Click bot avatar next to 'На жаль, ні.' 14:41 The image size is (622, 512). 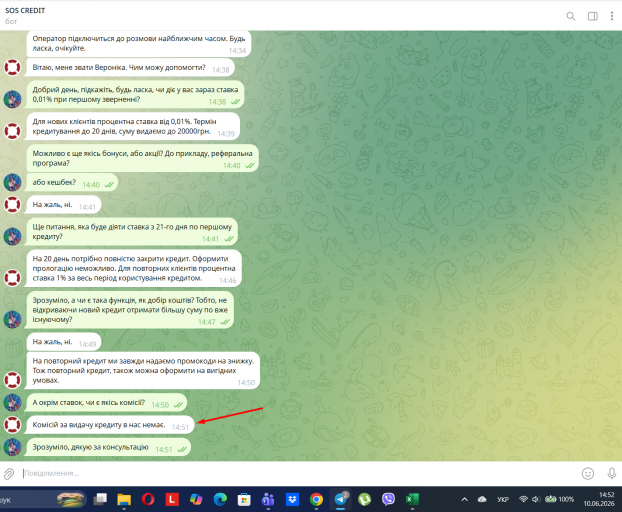pos(12,205)
